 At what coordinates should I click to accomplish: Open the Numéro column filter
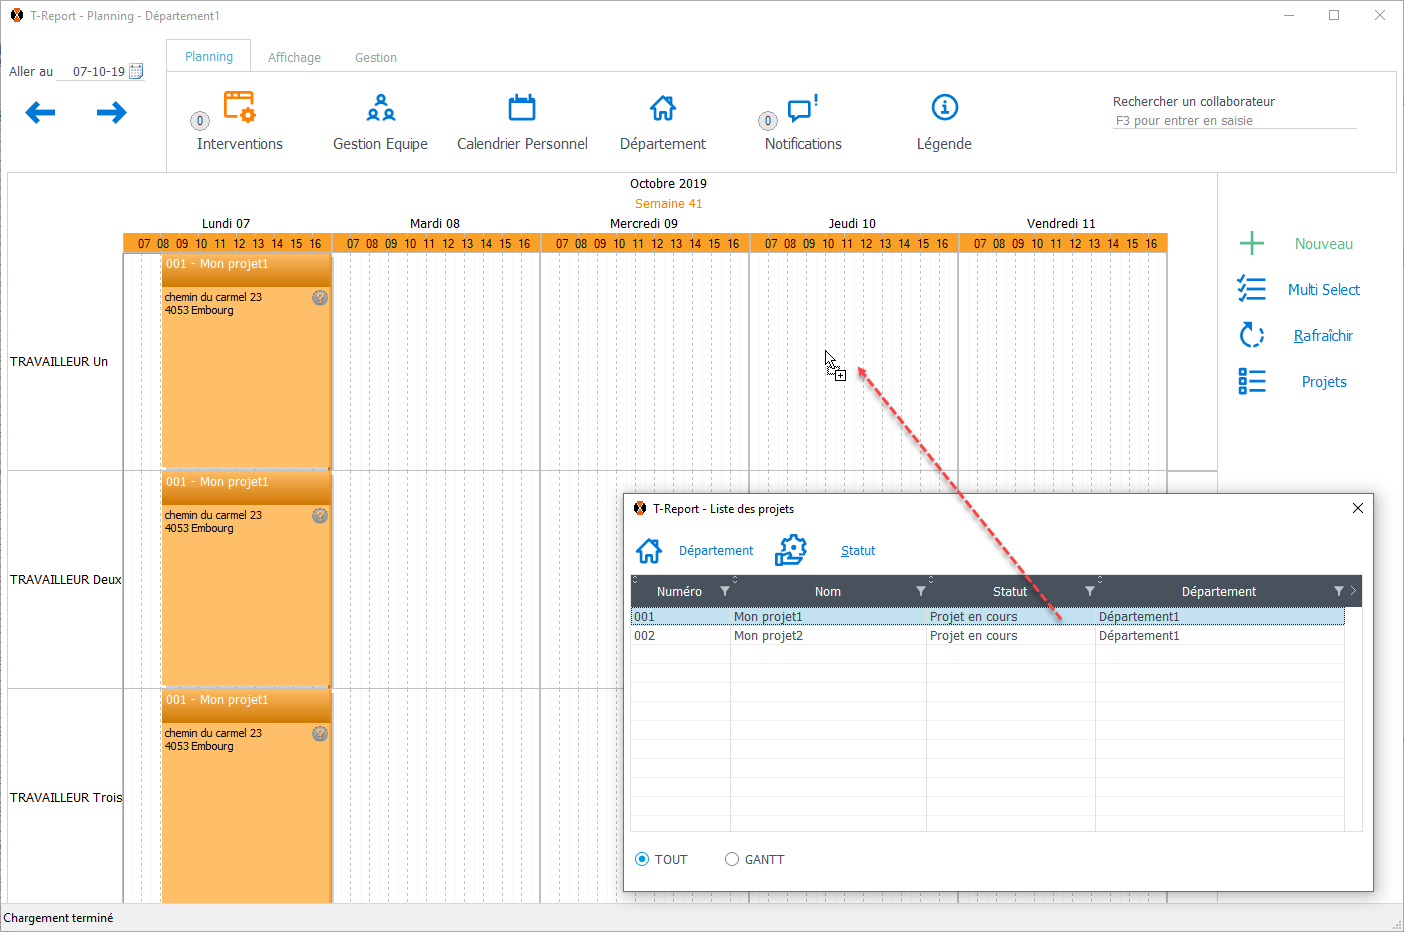pyautogui.click(x=725, y=591)
